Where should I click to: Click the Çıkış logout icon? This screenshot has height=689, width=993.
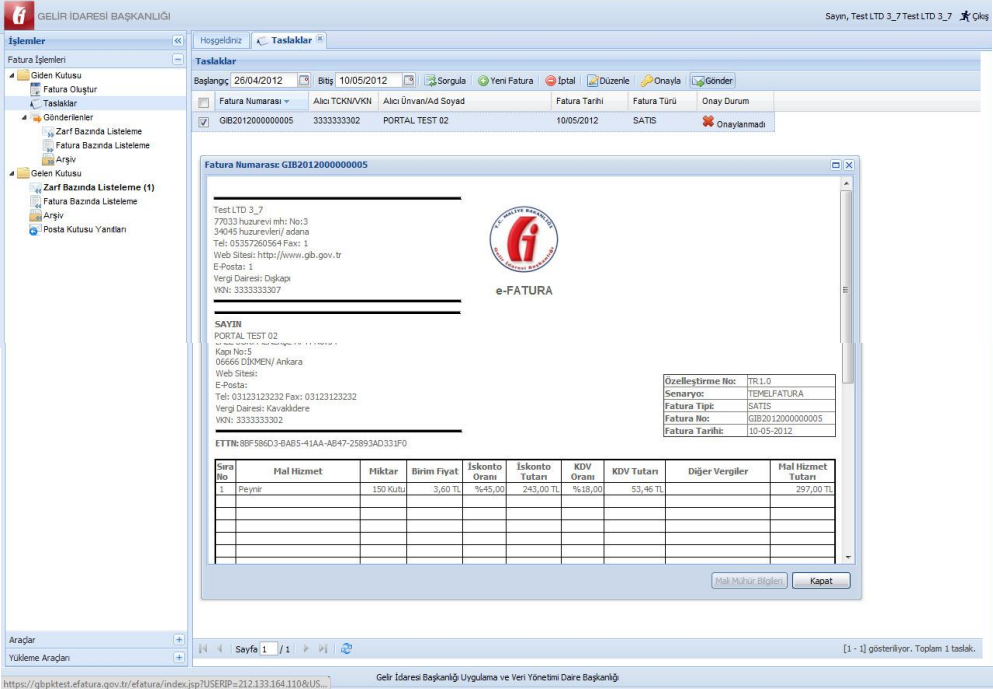click(x=965, y=16)
